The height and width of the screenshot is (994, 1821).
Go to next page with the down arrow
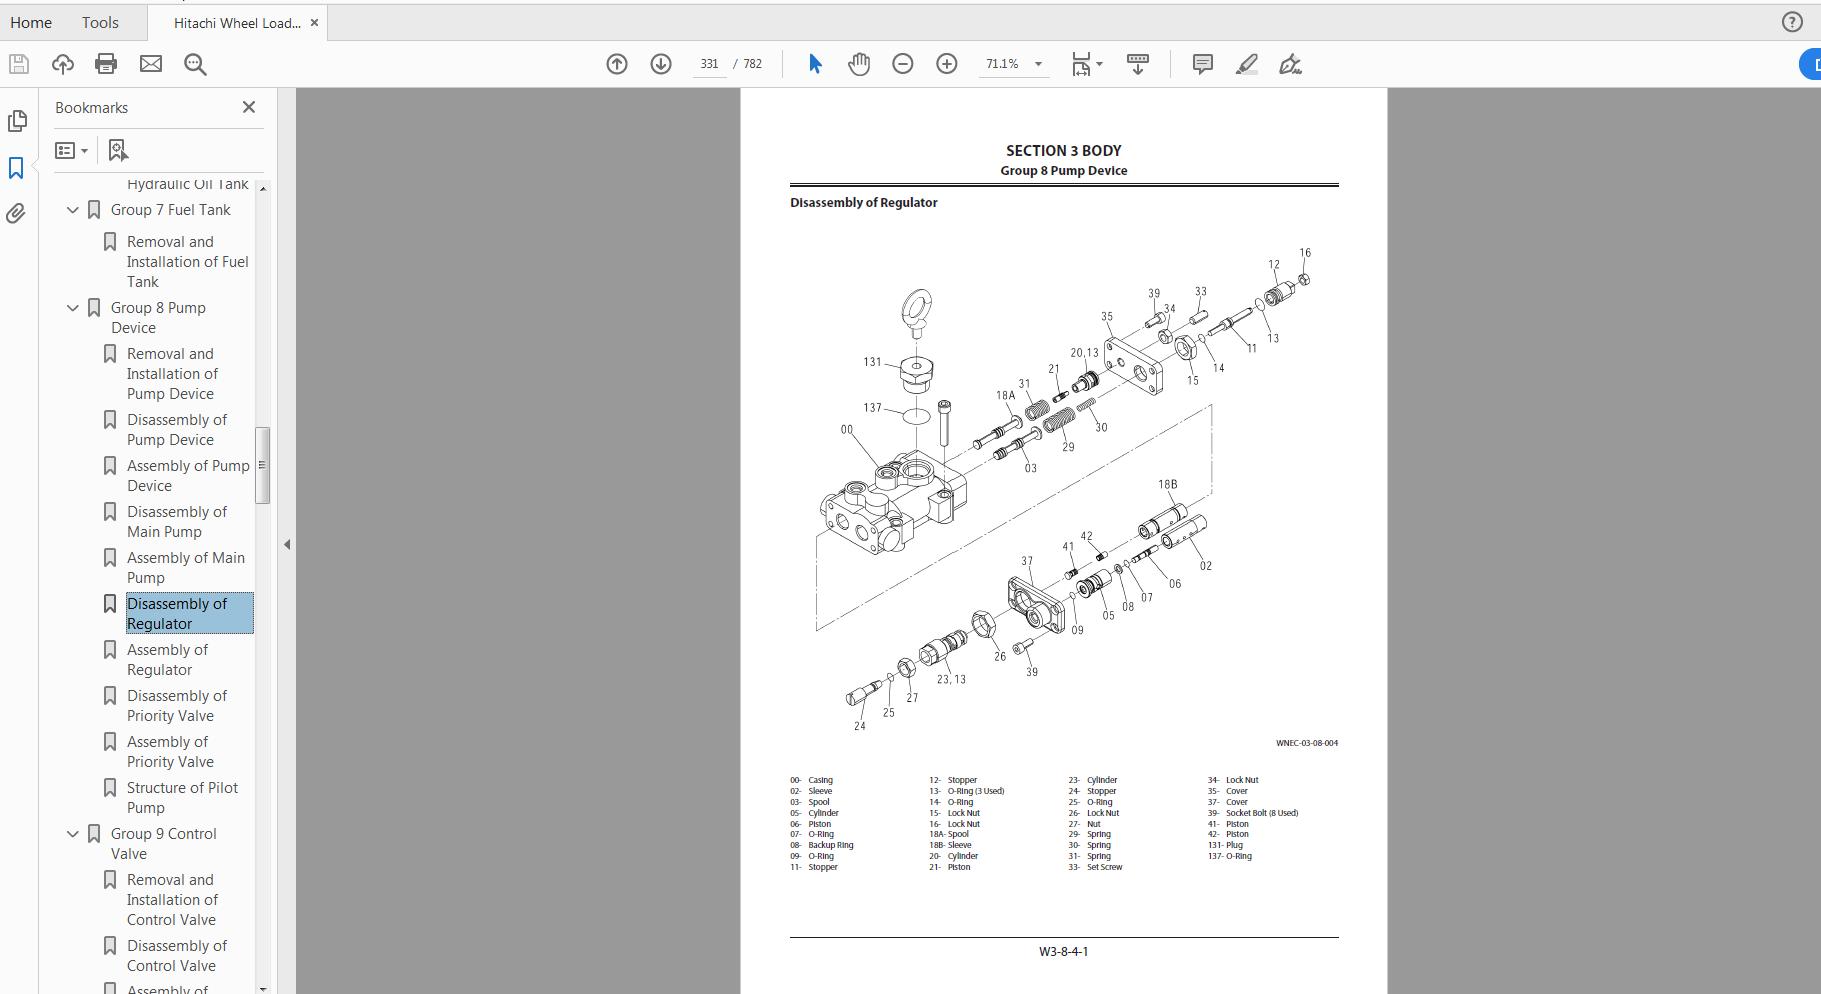click(661, 64)
